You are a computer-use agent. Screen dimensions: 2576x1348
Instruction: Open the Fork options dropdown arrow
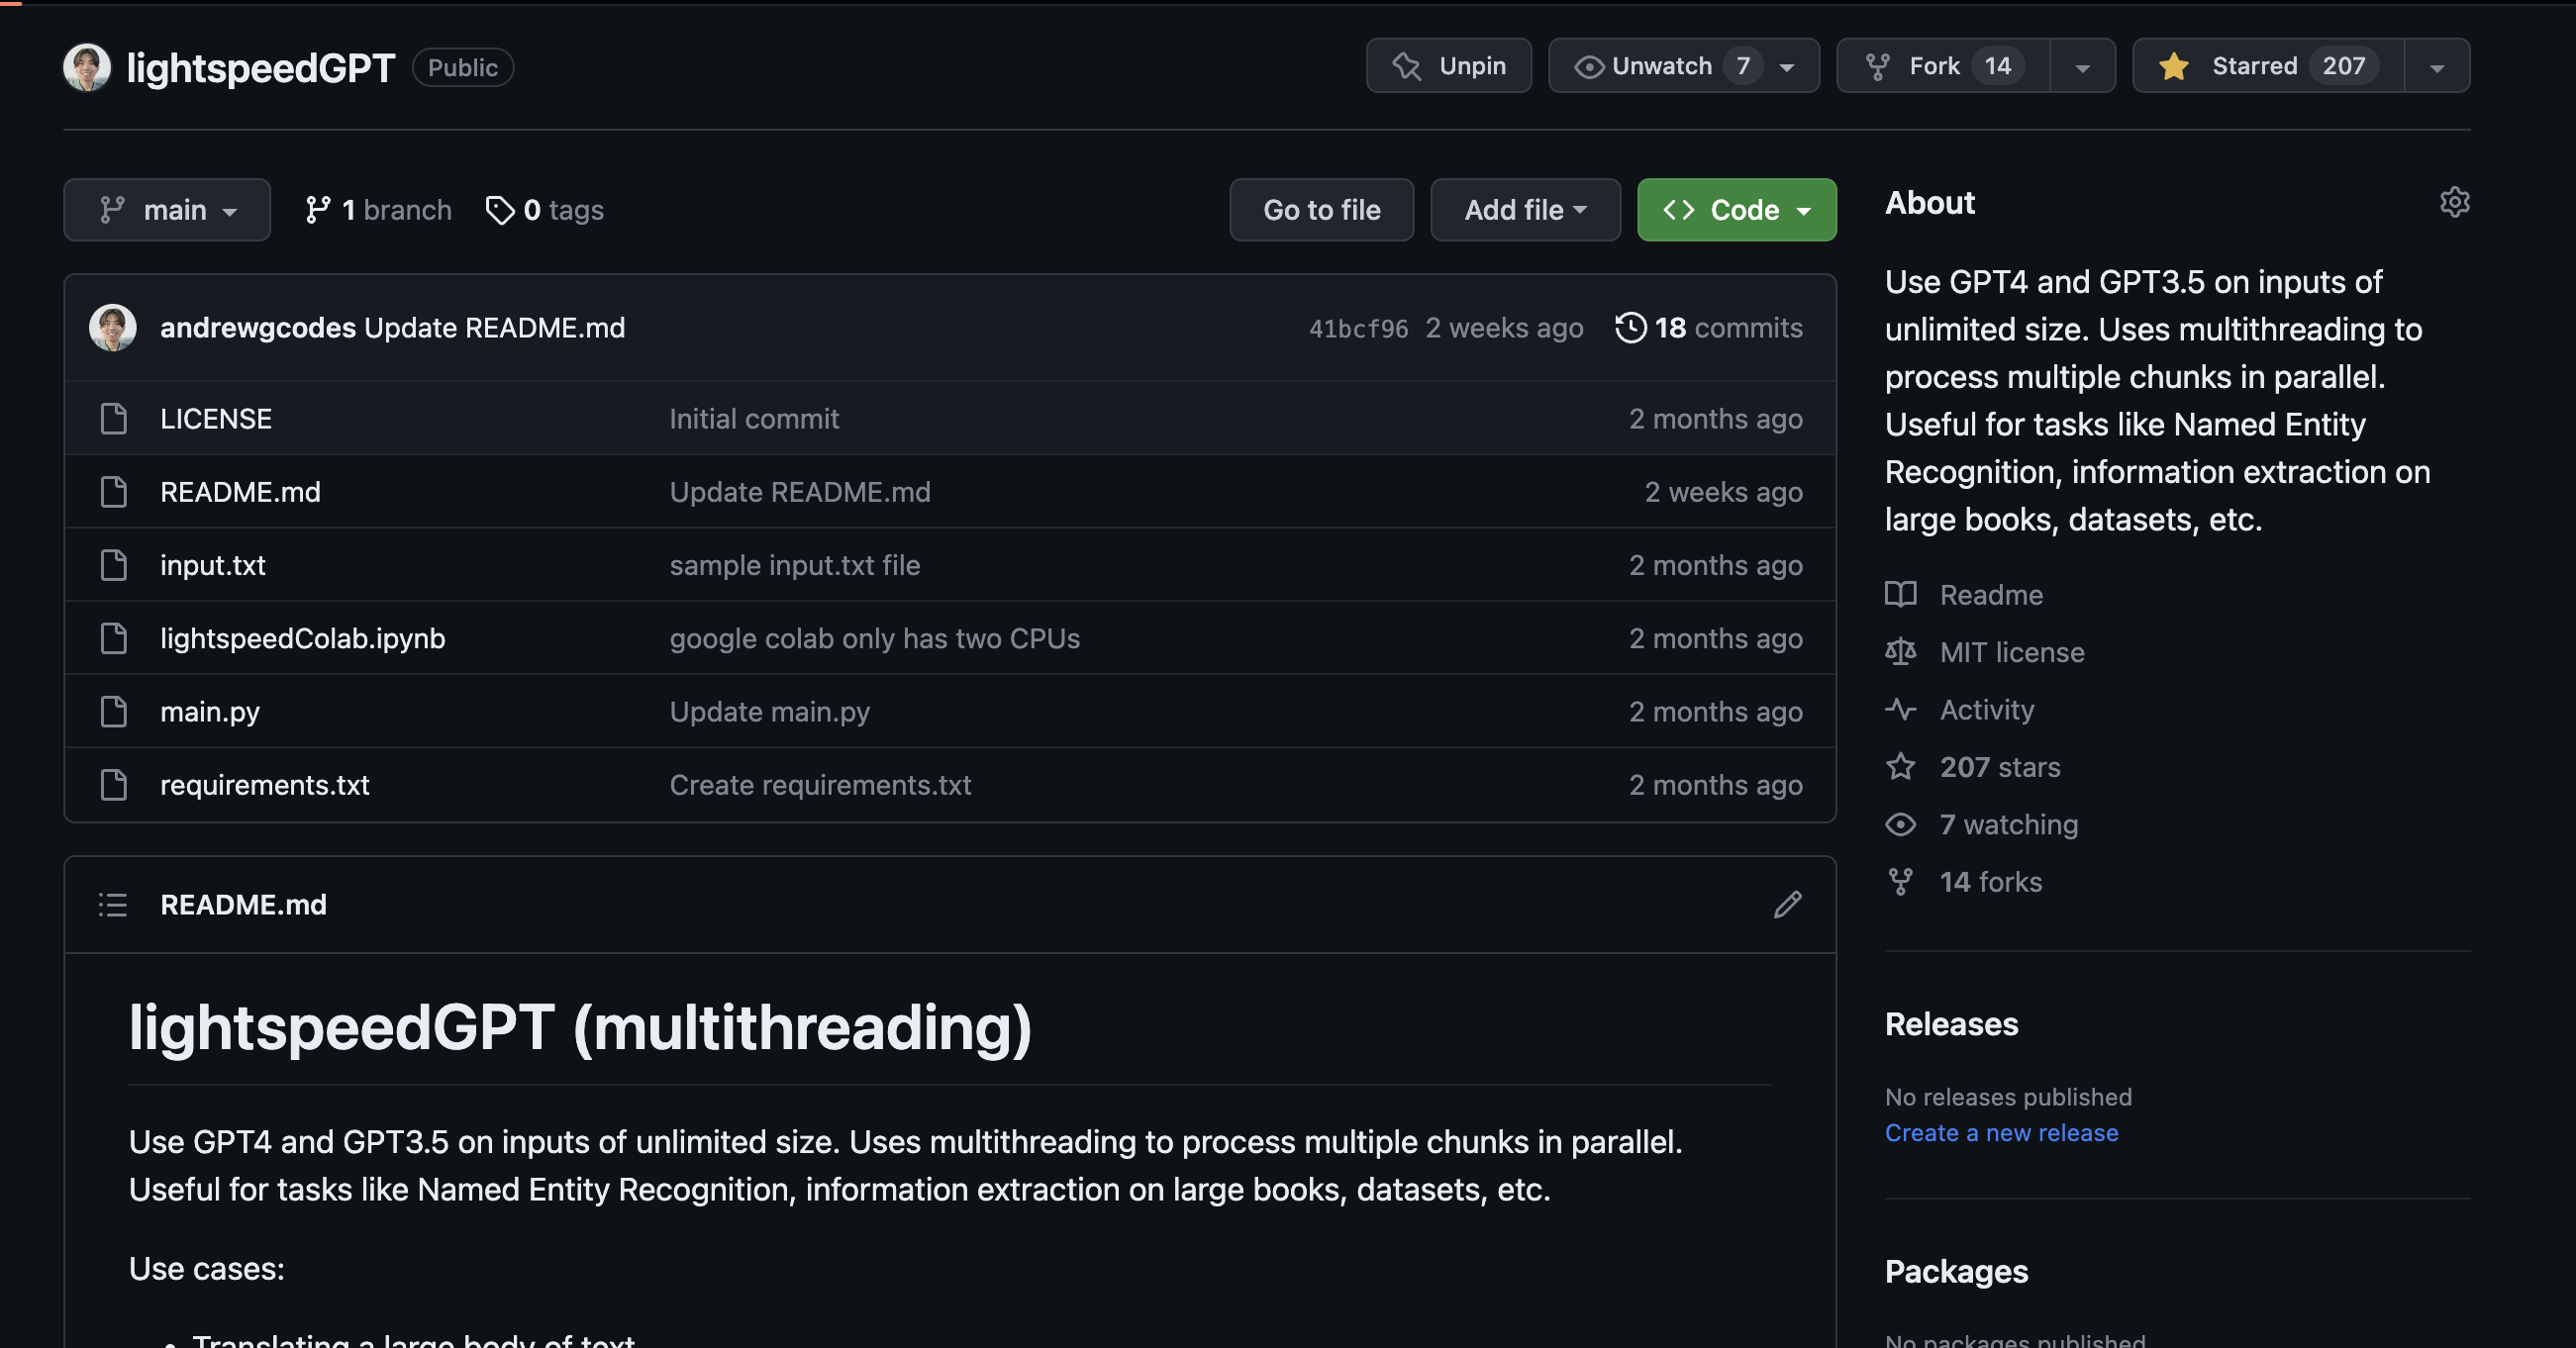tap(2082, 67)
